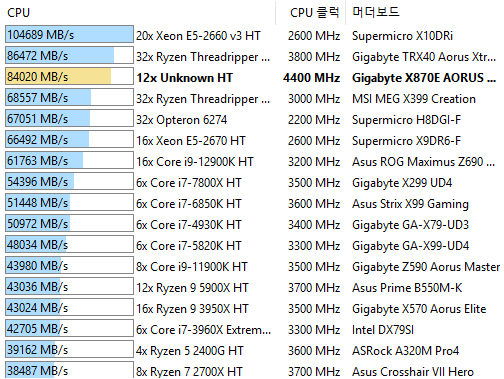
Task: Click Gigabyte TRX40 Aorus Xtr... motherboard cell
Action: coord(424,57)
